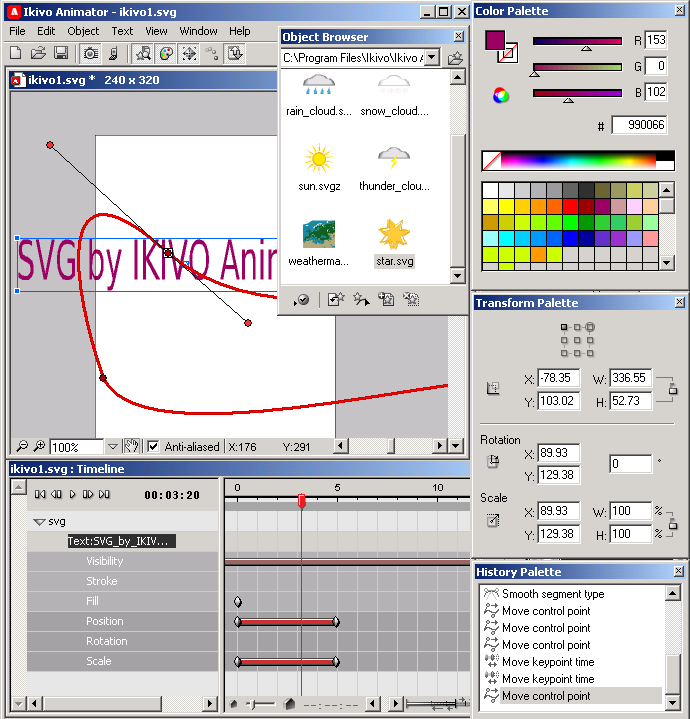Open the Help menu
Screen dimensions: 690x719
click(x=239, y=31)
